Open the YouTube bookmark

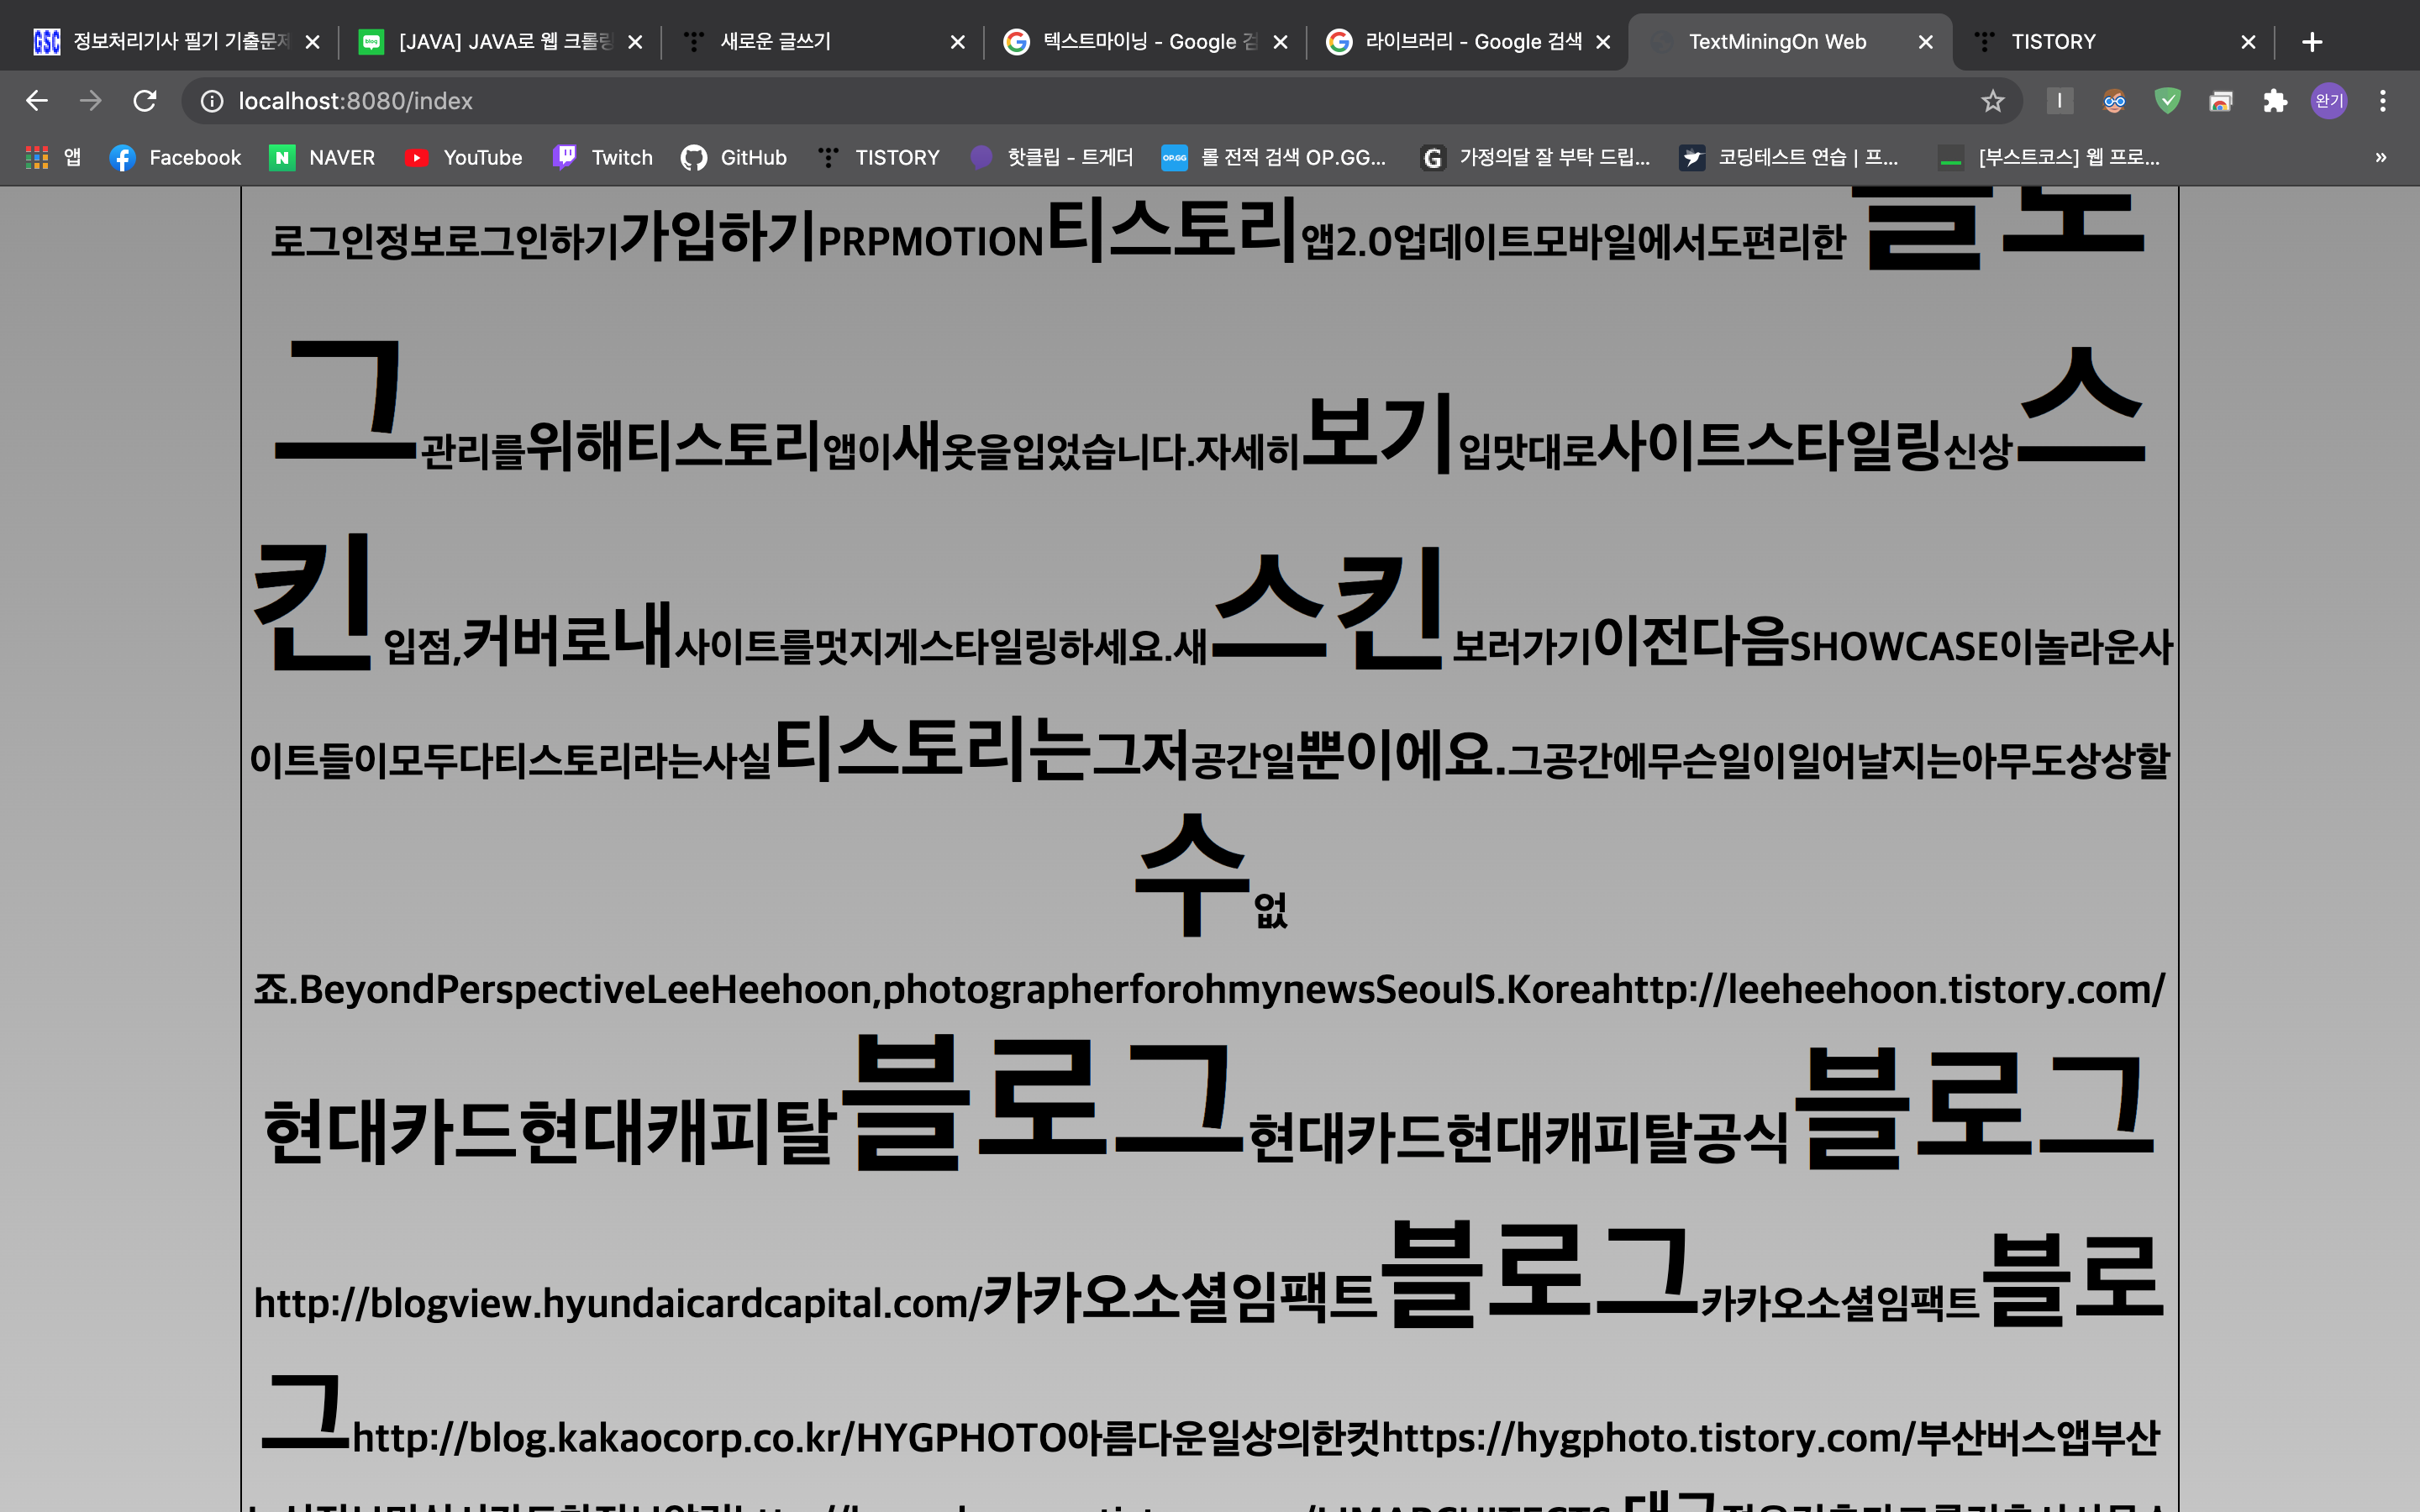tap(463, 157)
